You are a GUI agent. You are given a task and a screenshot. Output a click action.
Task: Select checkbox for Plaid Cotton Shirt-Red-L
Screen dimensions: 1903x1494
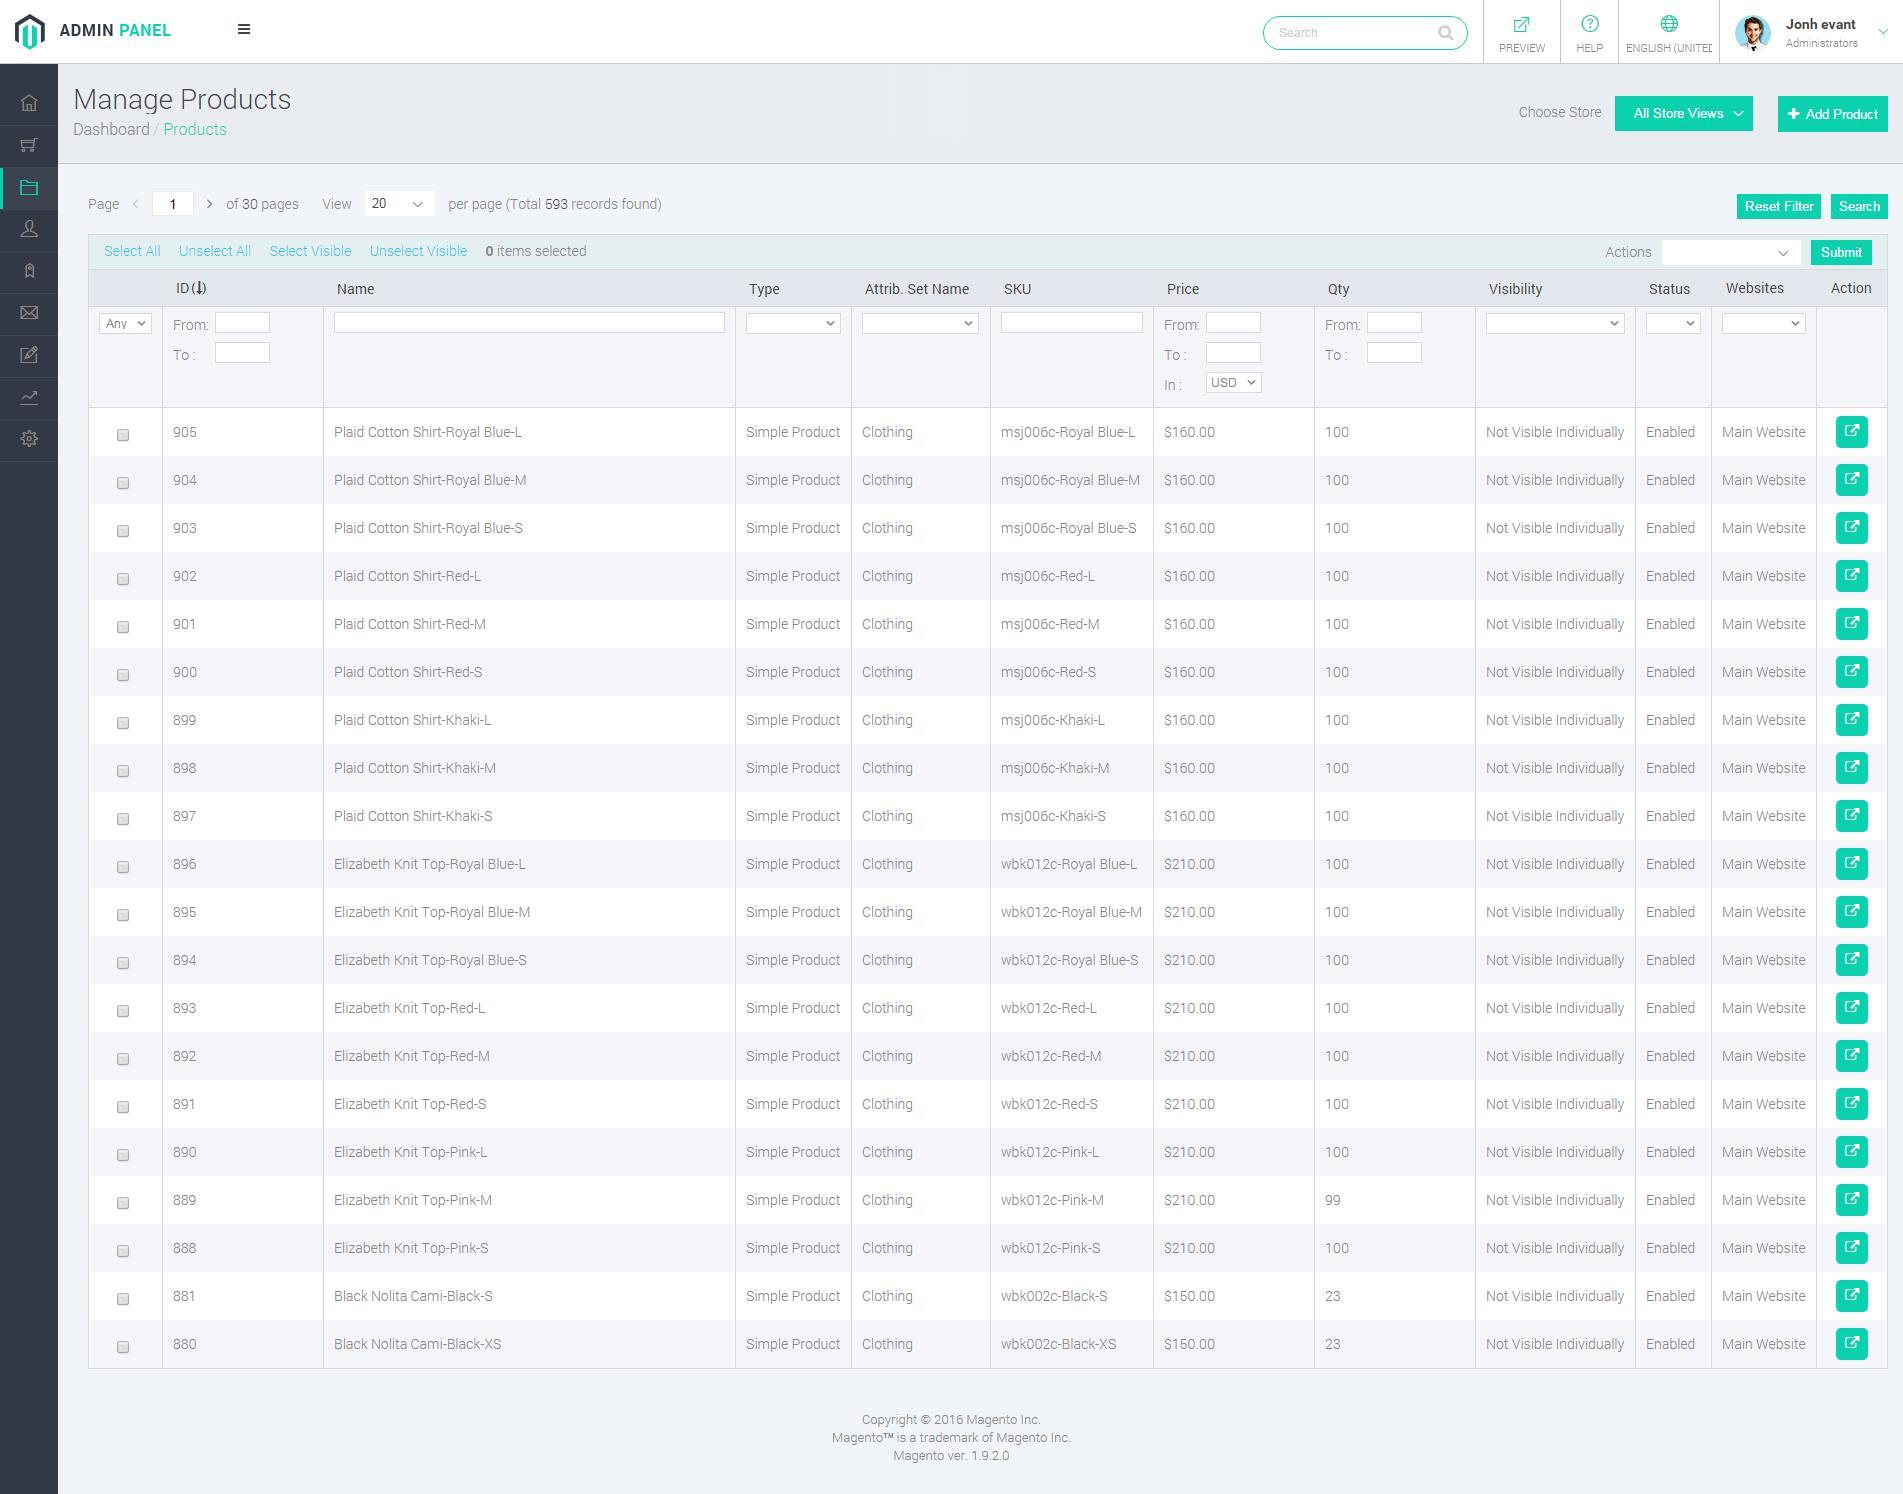(123, 579)
